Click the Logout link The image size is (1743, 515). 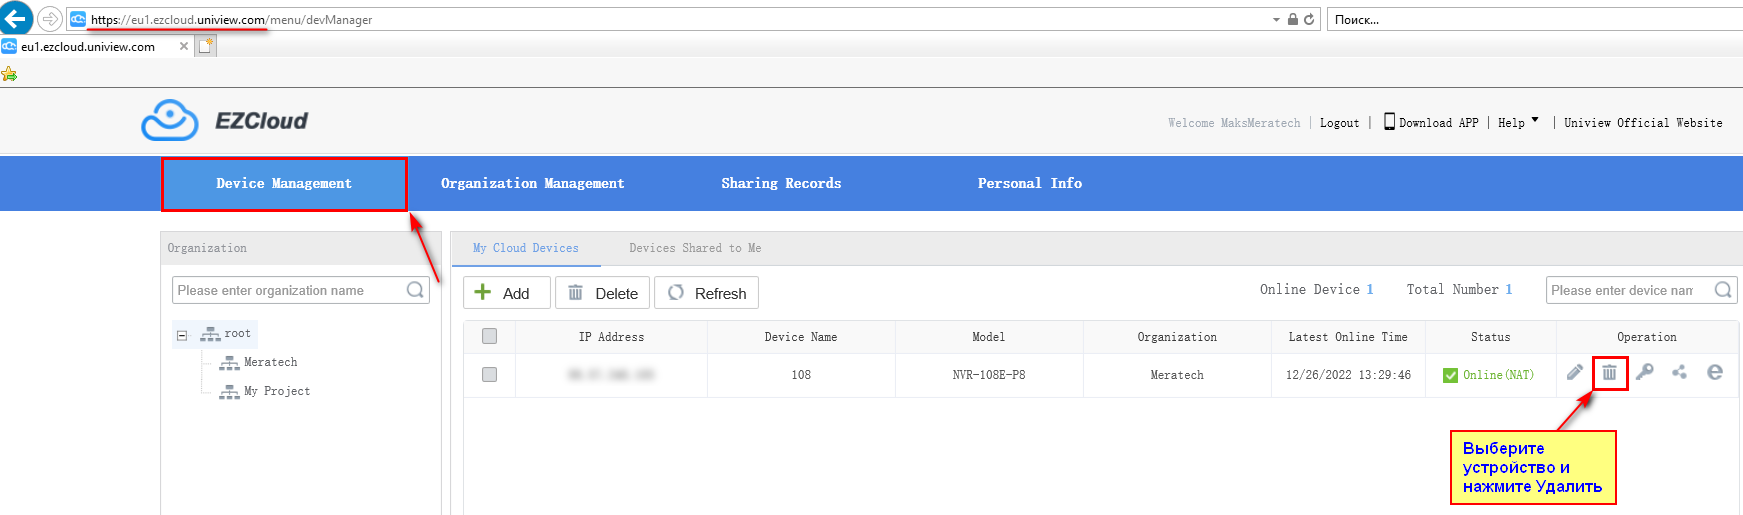click(x=1339, y=123)
